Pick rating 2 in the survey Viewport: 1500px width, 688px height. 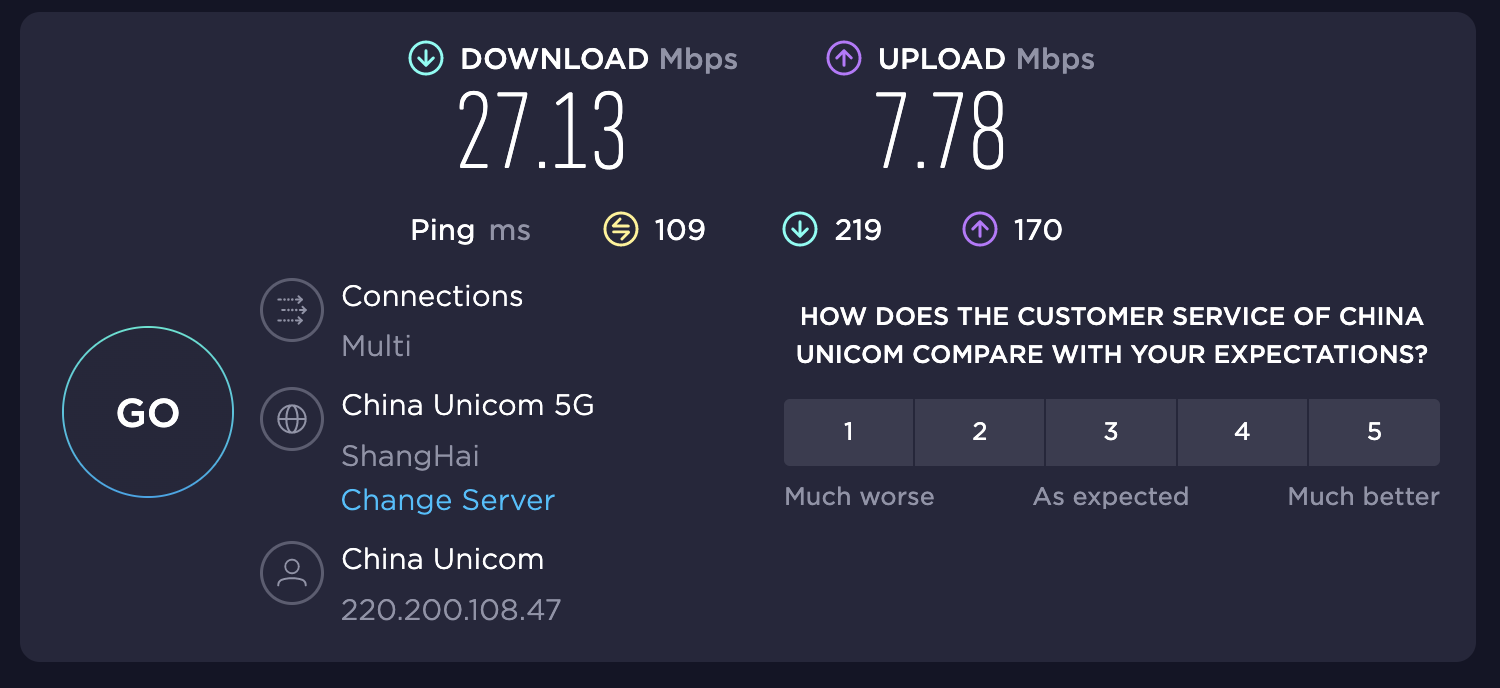coord(980,432)
